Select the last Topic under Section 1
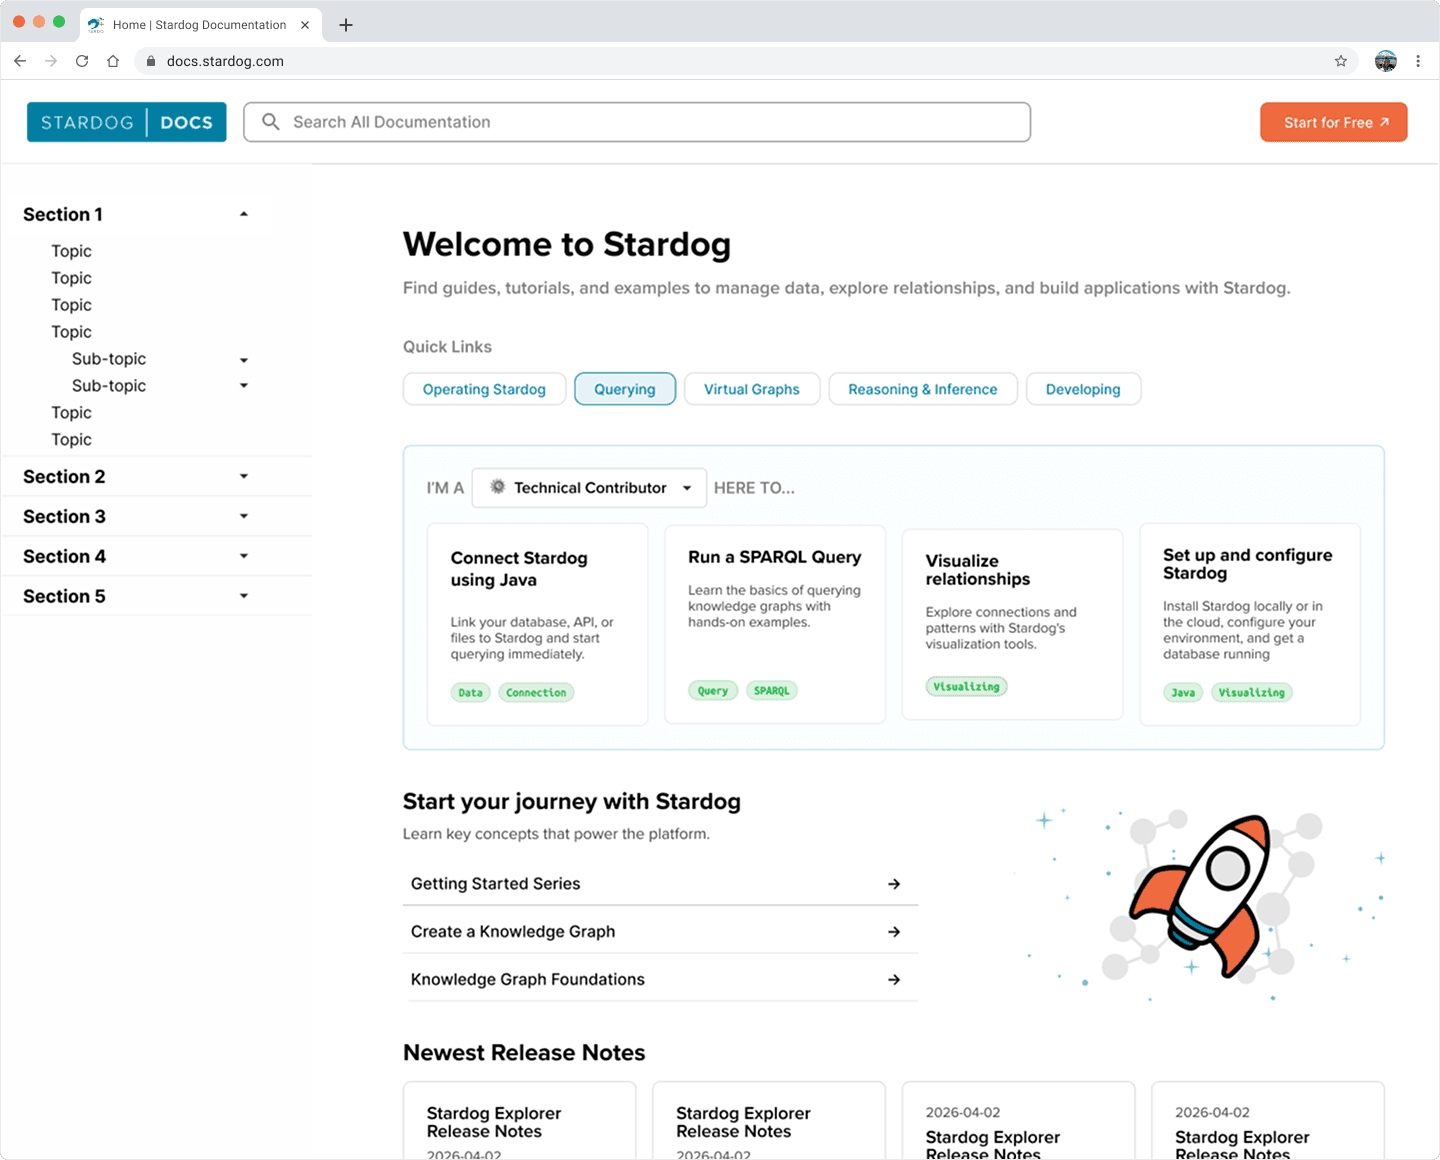Screen dimensions: 1440x1160 72,440
